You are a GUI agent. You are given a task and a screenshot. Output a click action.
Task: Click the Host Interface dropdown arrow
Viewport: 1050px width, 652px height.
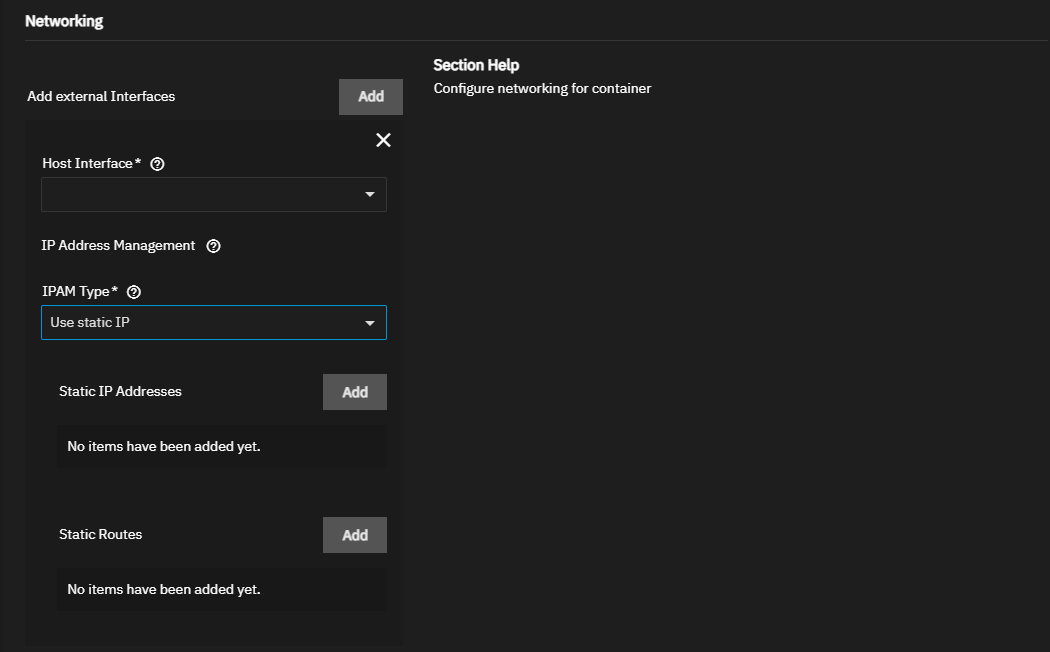(x=370, y=195)
